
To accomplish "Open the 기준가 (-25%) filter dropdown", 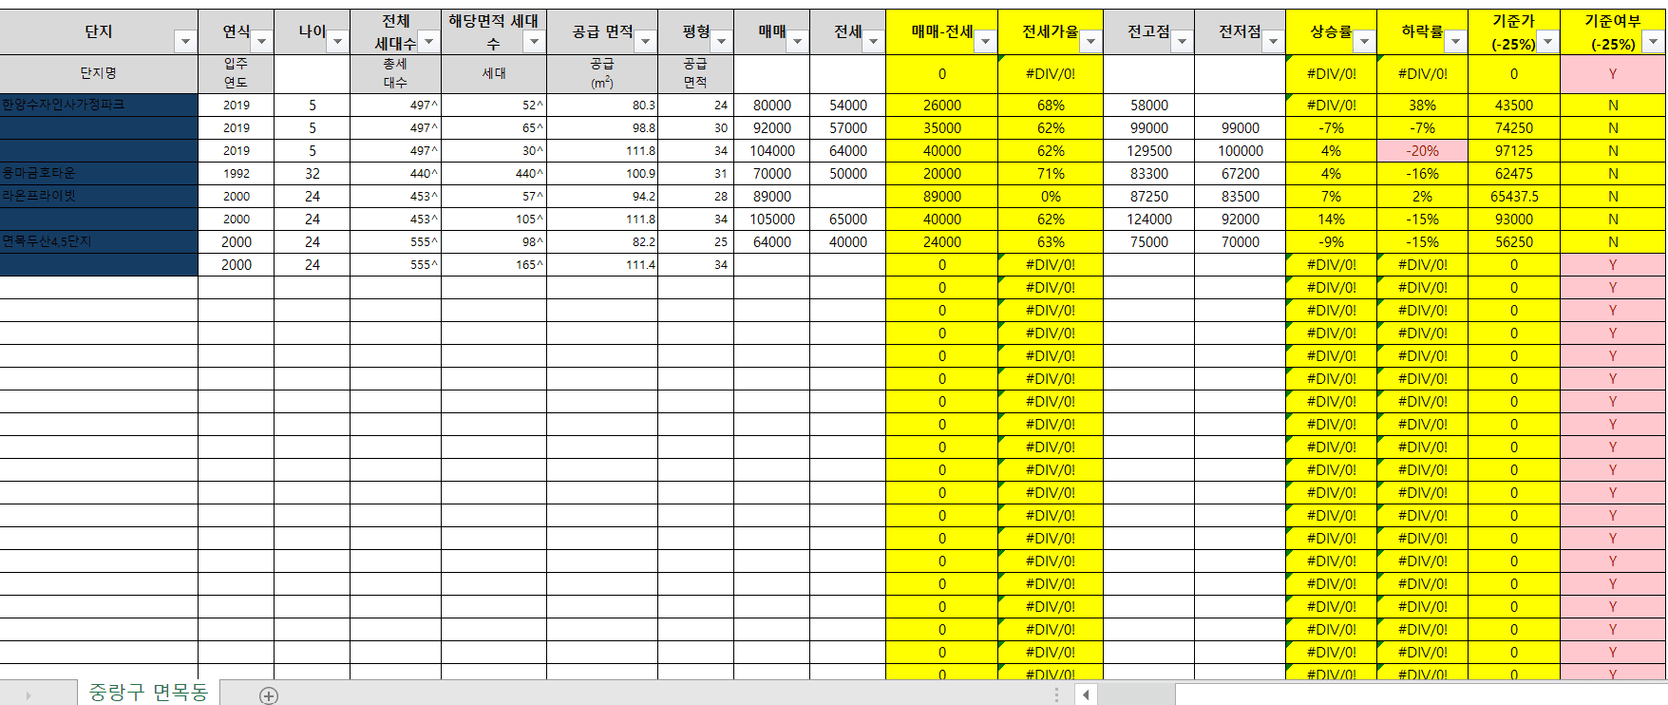I will 1547,41.
